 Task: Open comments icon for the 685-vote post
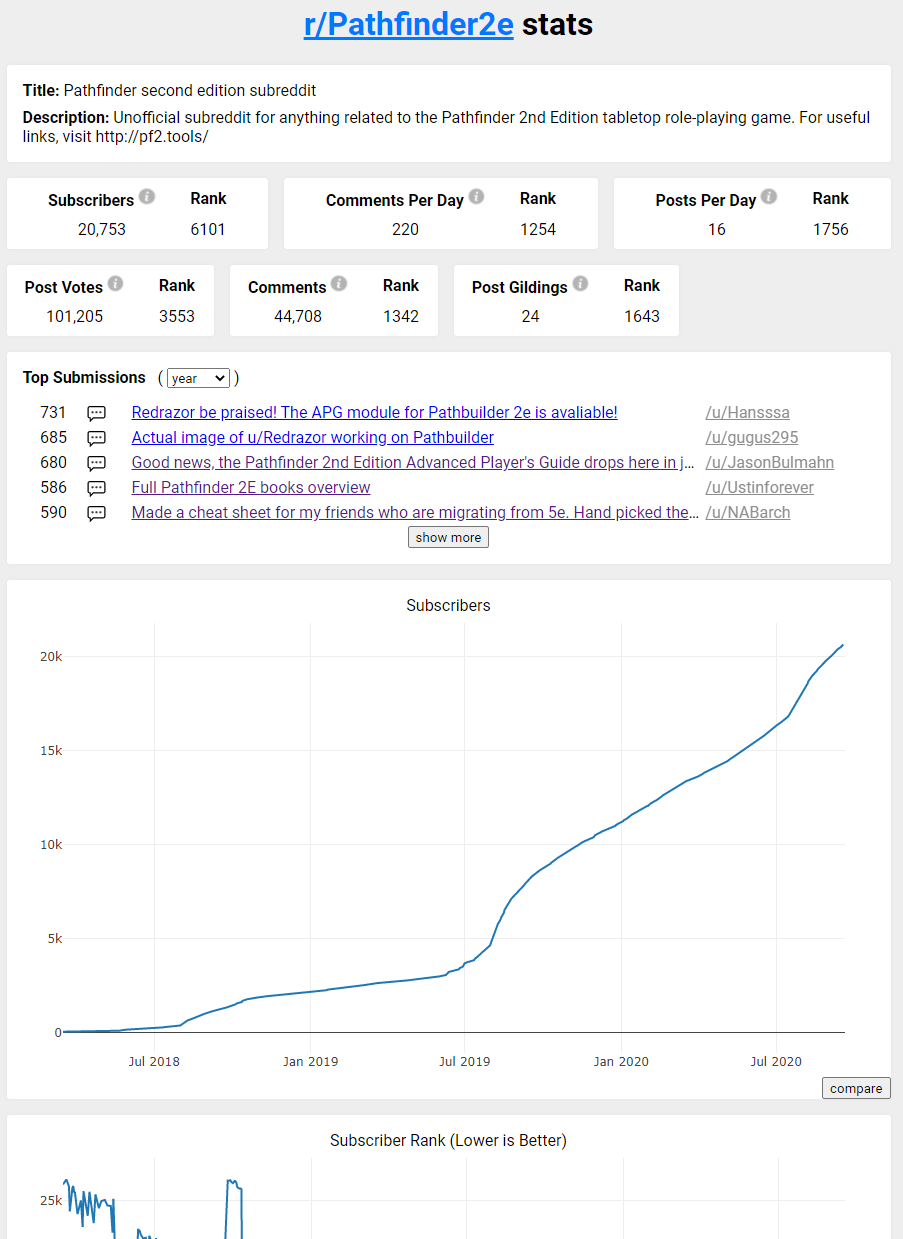[x=96, y=438]
